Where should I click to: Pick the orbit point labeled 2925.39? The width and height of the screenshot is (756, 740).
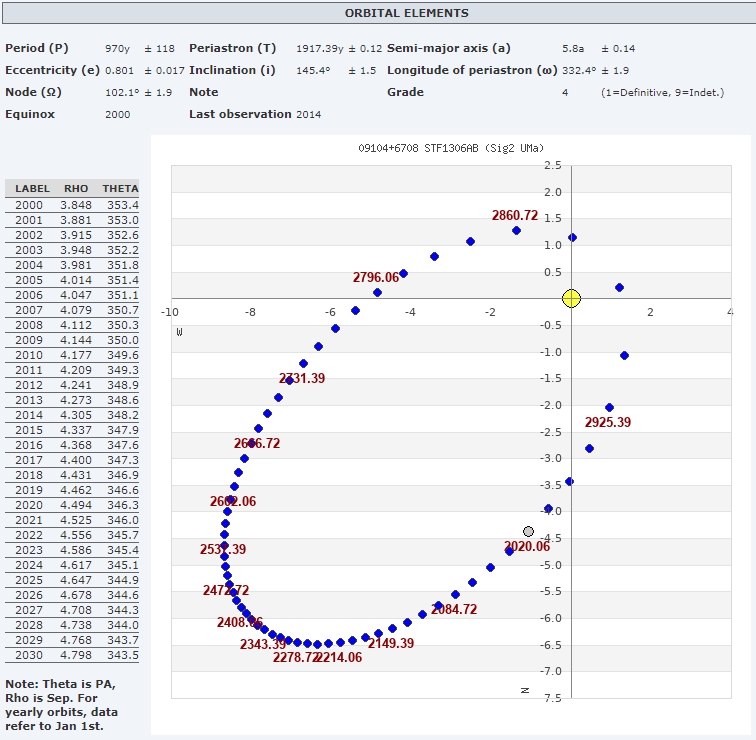609,407
